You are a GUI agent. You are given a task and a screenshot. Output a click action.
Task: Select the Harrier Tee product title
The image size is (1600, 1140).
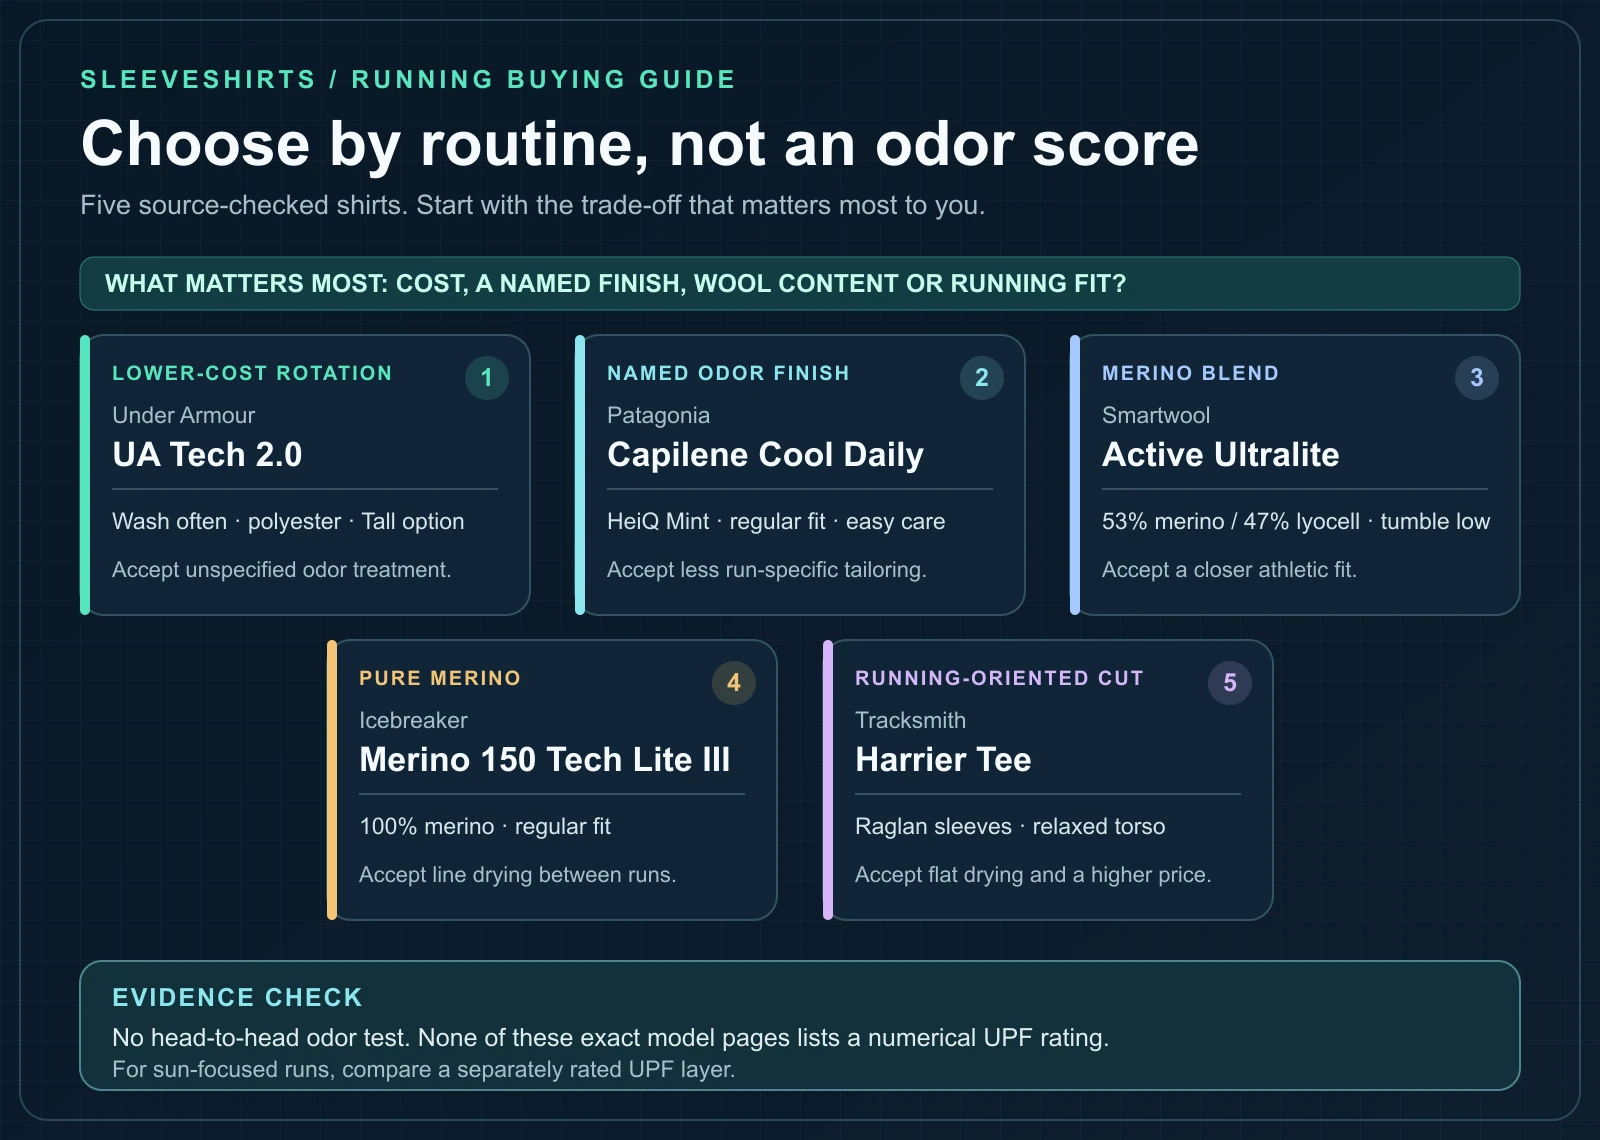tap(943, 760)
